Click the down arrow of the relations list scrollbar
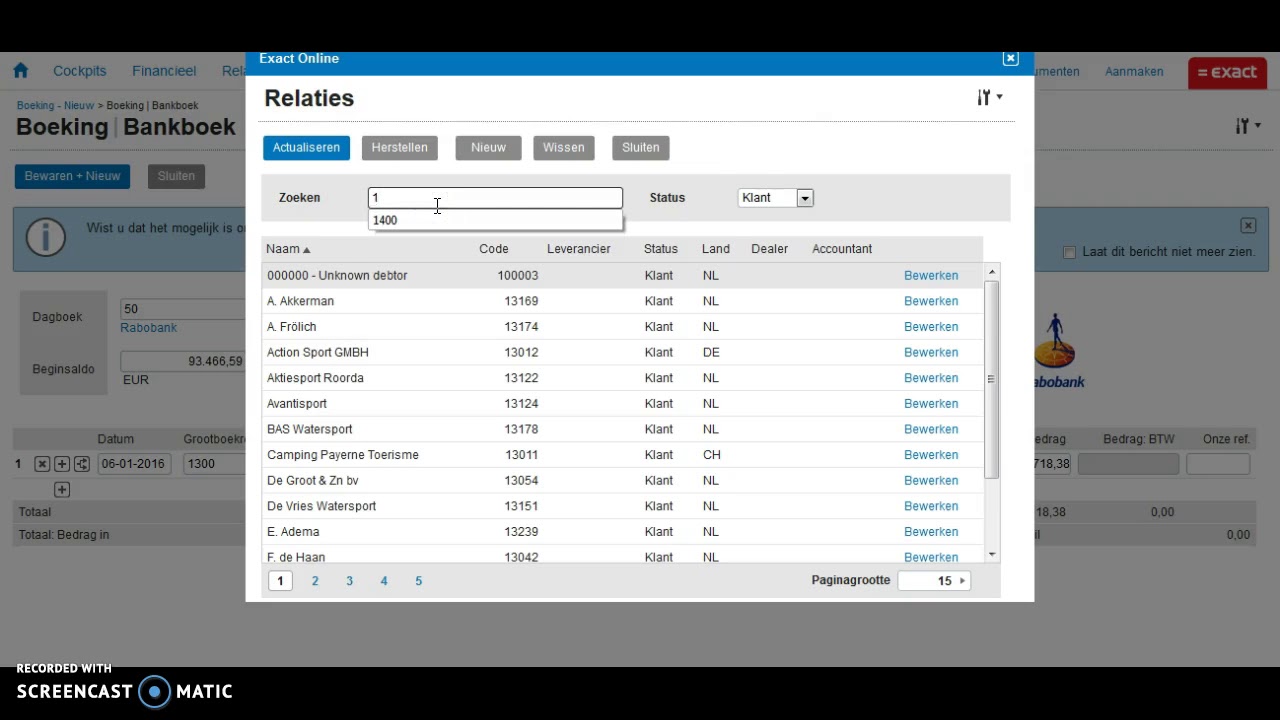Image resolution: width=1280 pixels, height=720 pixels. tap(992, 555)
